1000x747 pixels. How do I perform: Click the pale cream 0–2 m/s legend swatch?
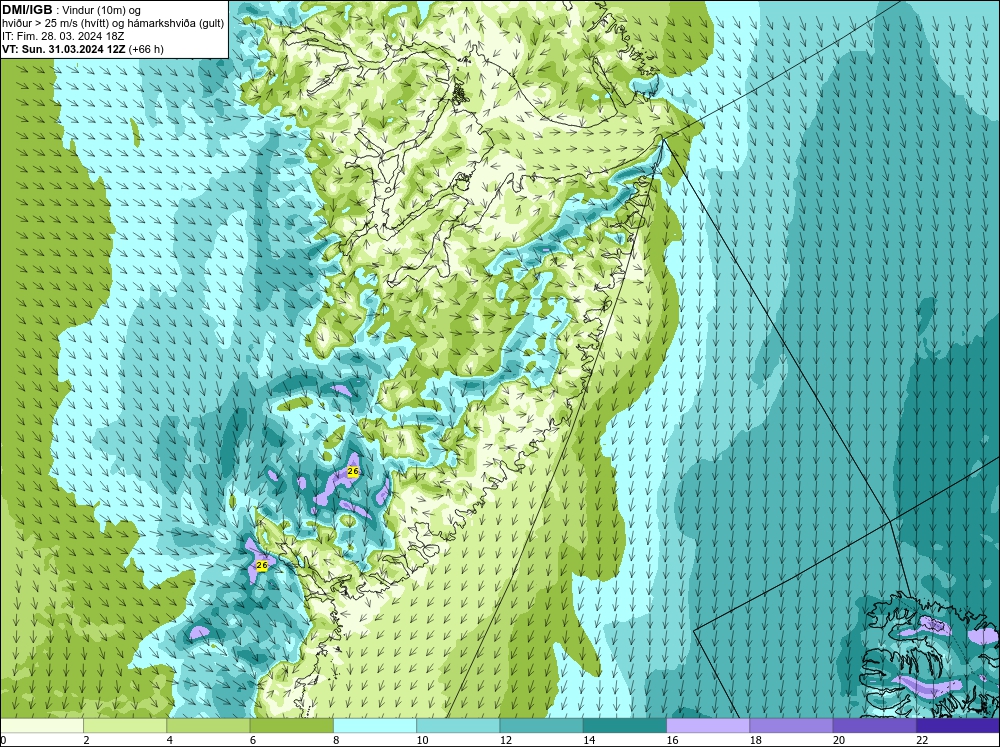[x=42, y=726]
